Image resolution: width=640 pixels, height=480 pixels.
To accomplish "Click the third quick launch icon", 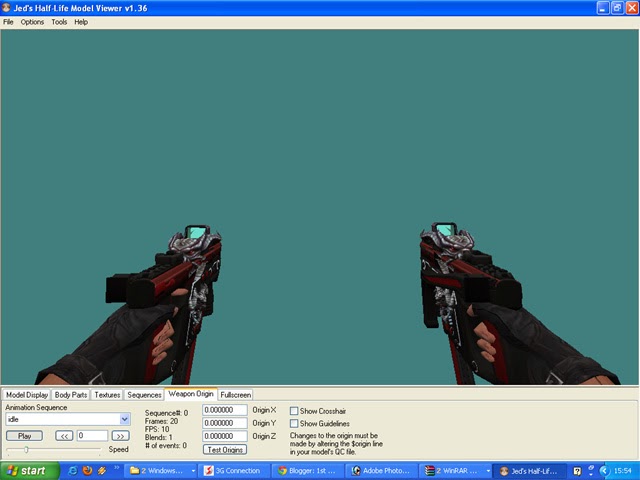I will tap(102, 471).
